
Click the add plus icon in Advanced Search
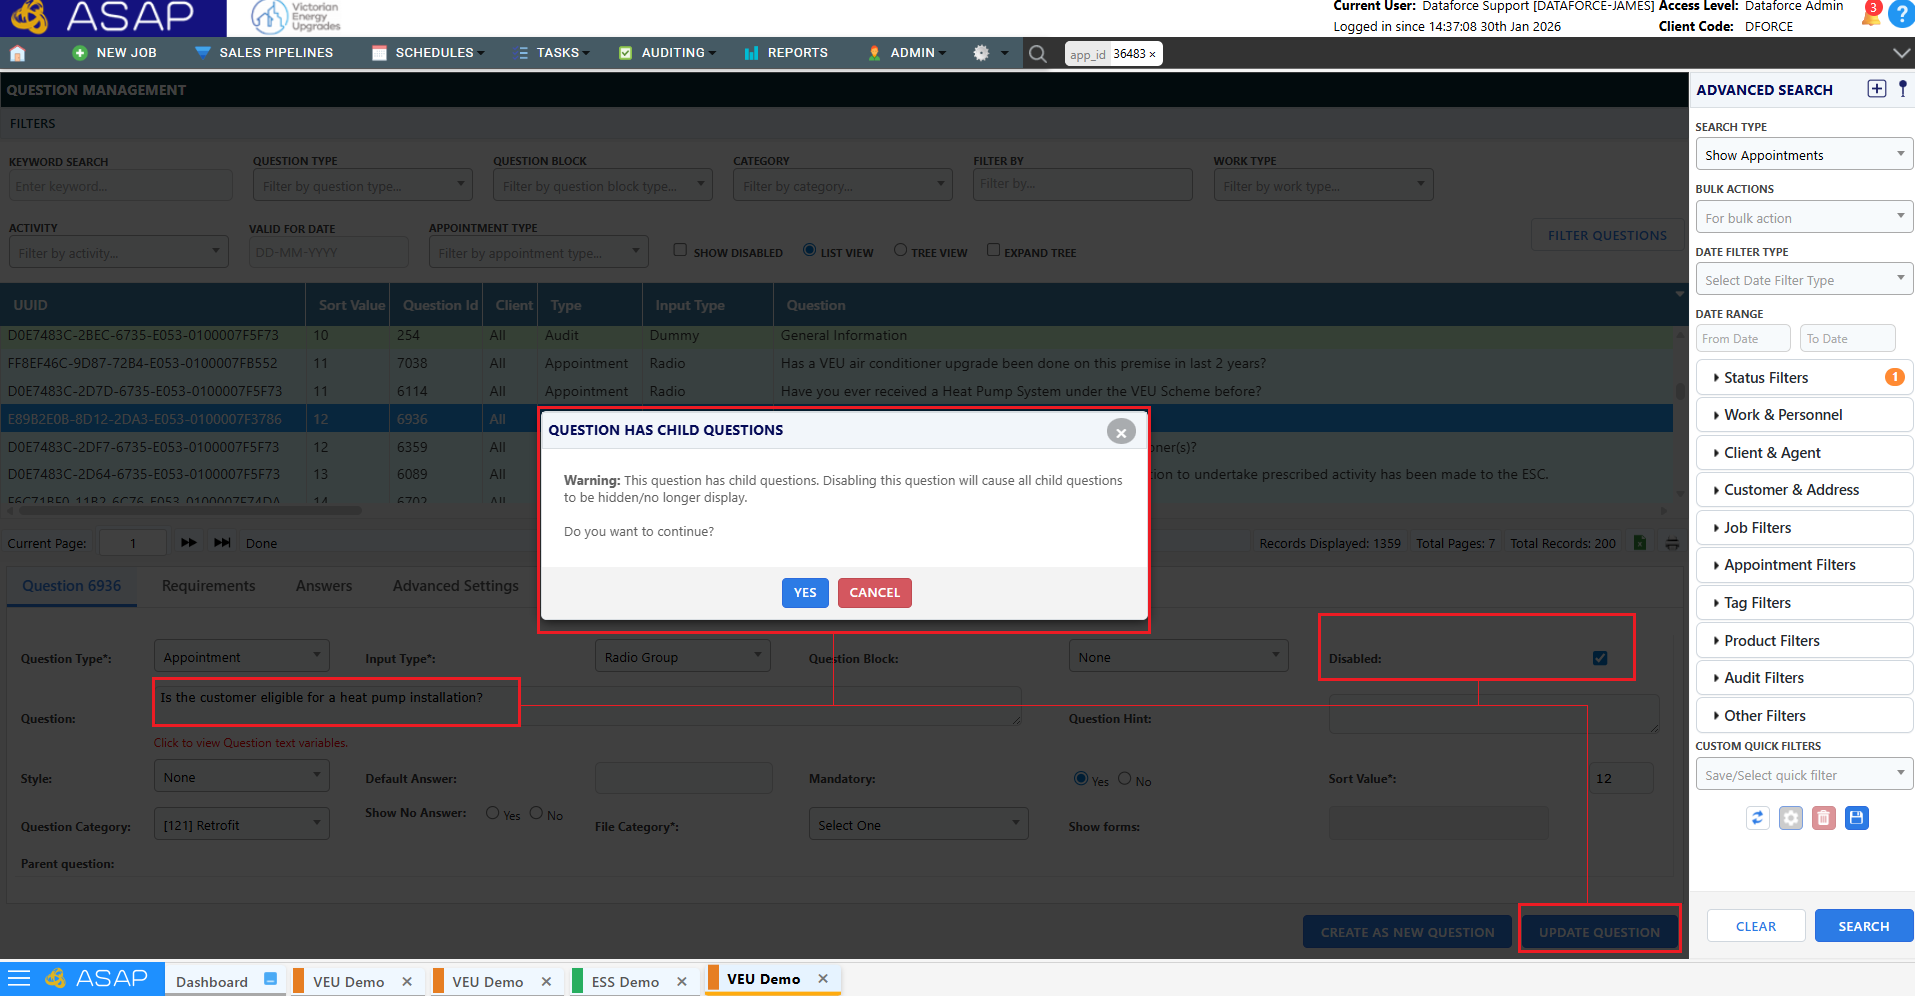1877,89
